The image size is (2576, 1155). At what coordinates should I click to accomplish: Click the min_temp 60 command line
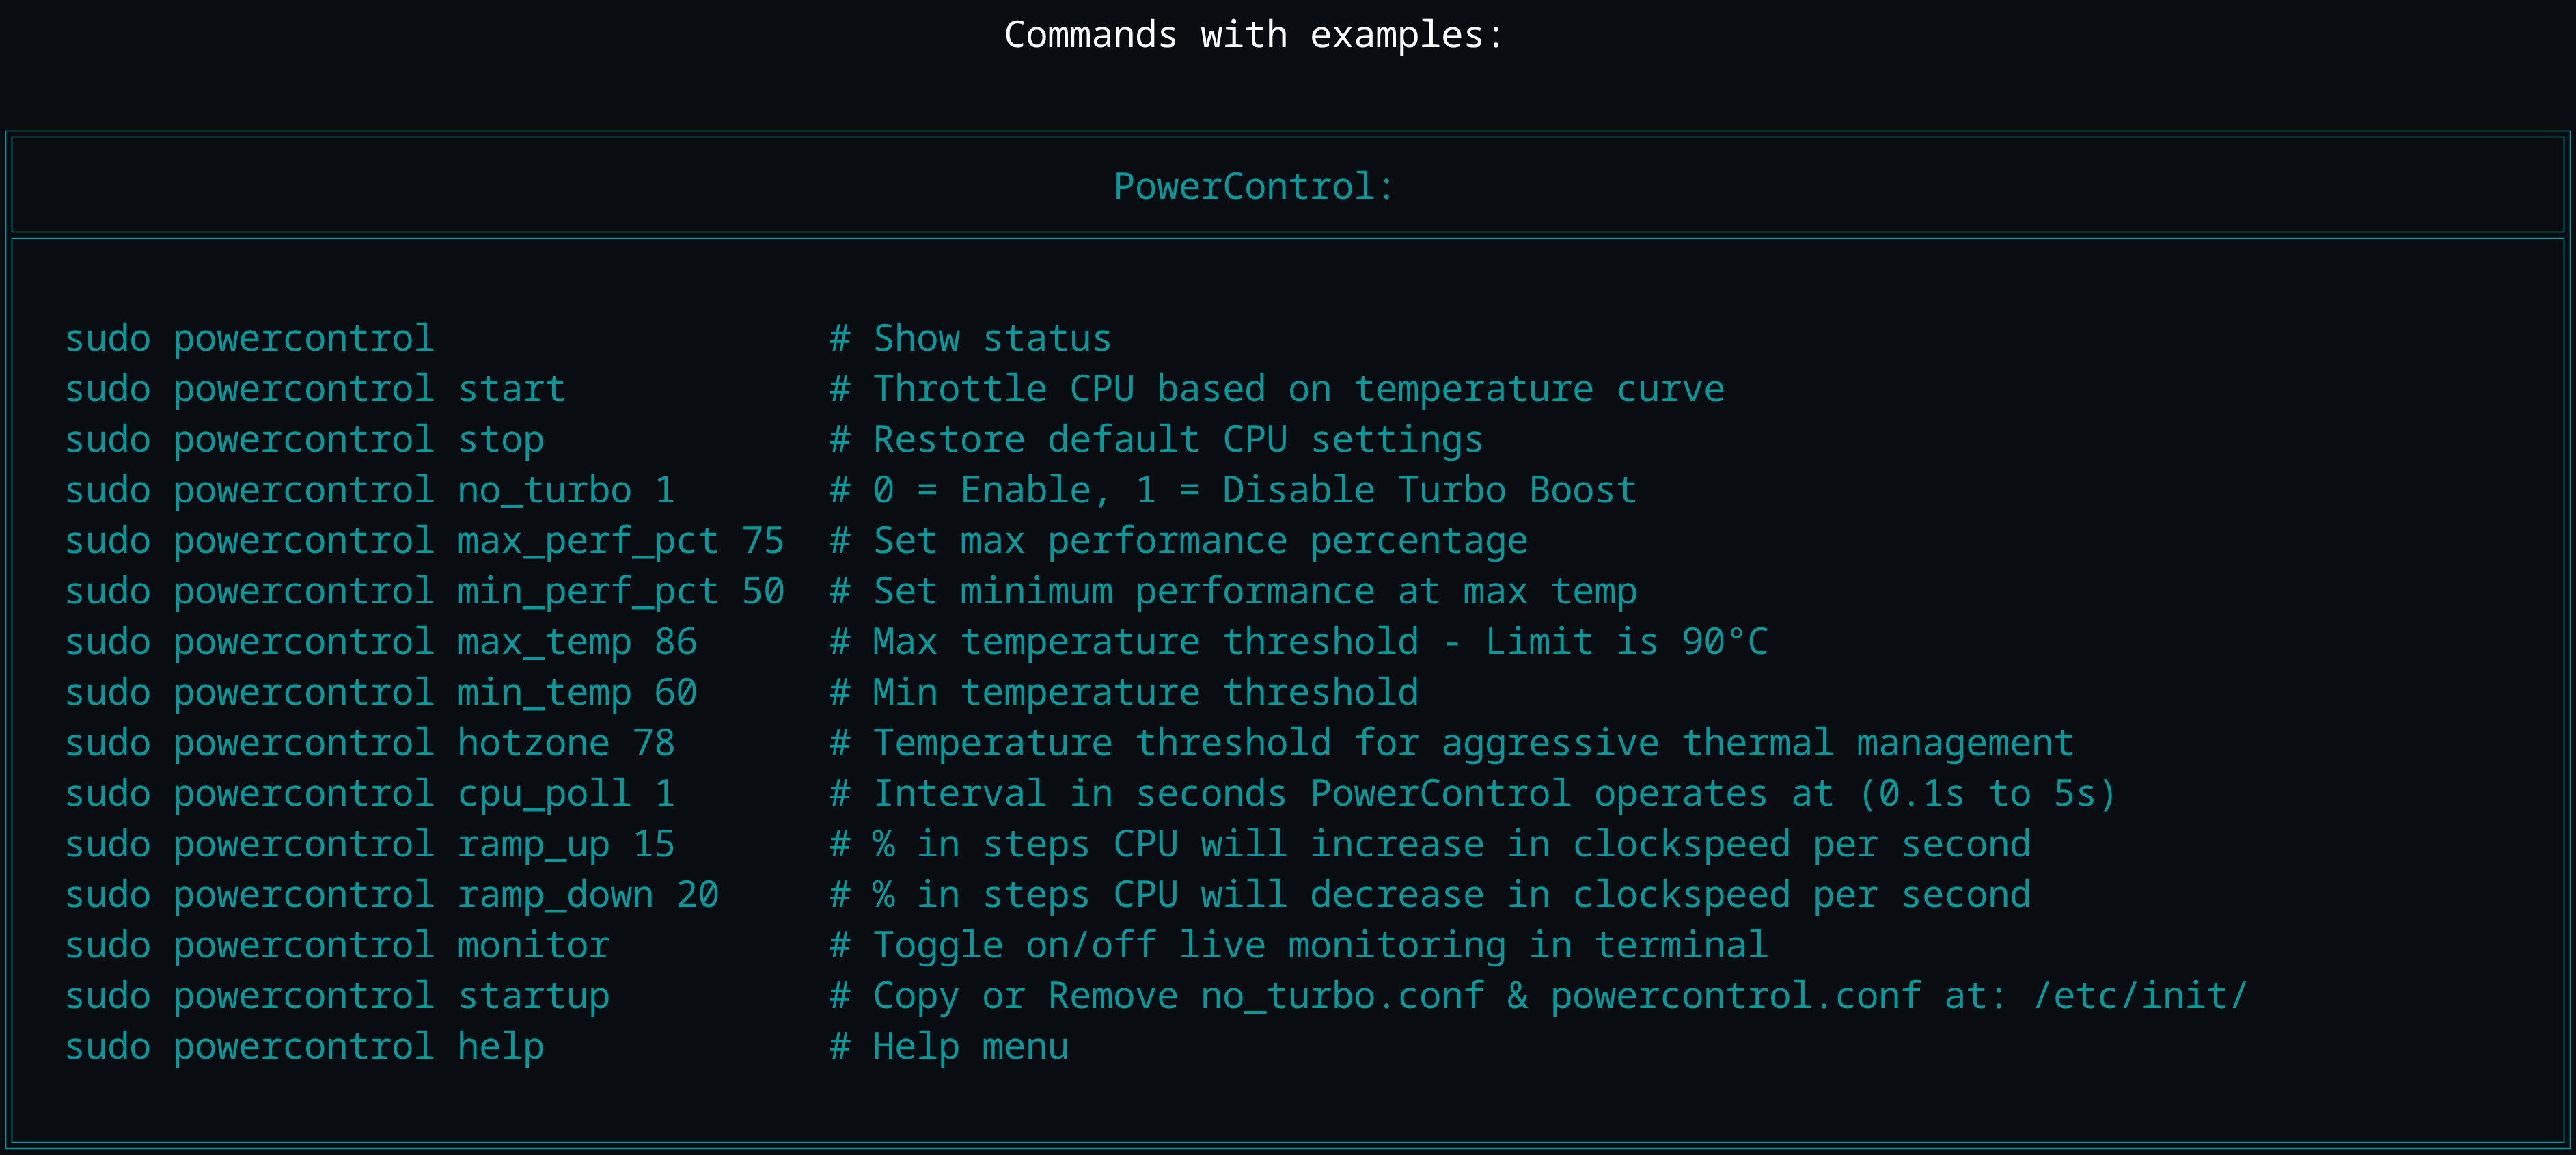pyautogui.click(x=381, y=692)
